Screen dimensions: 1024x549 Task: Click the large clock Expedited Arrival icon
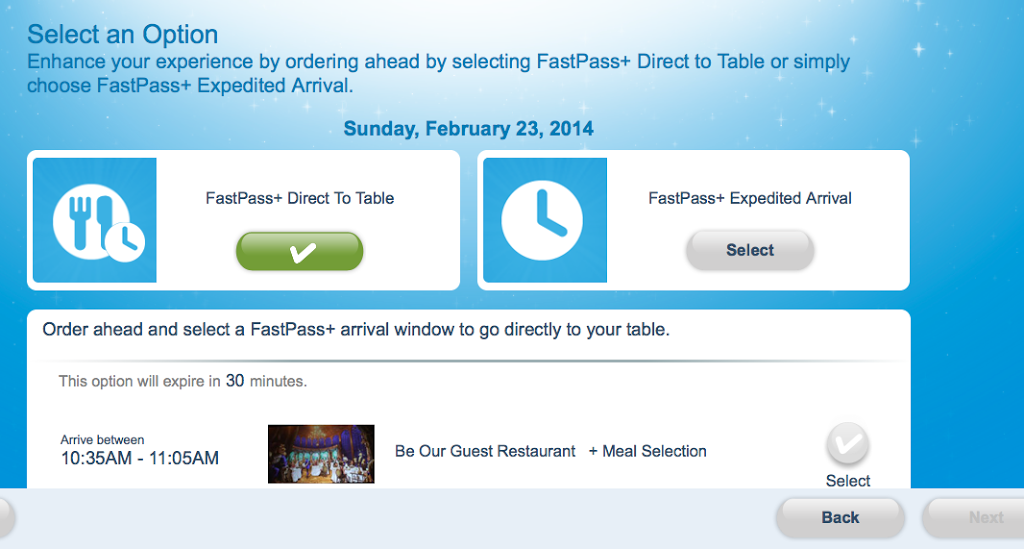(x=545, y=220)
